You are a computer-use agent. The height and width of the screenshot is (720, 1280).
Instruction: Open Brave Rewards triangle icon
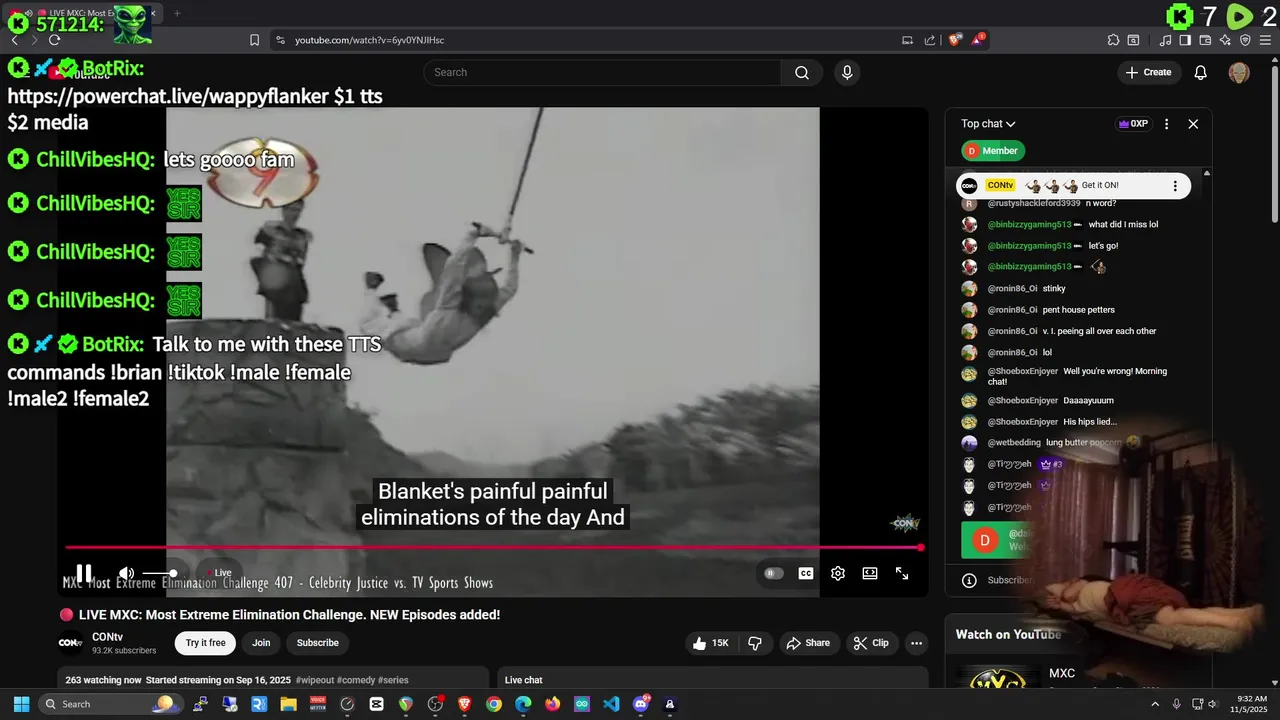coord(978,40)
